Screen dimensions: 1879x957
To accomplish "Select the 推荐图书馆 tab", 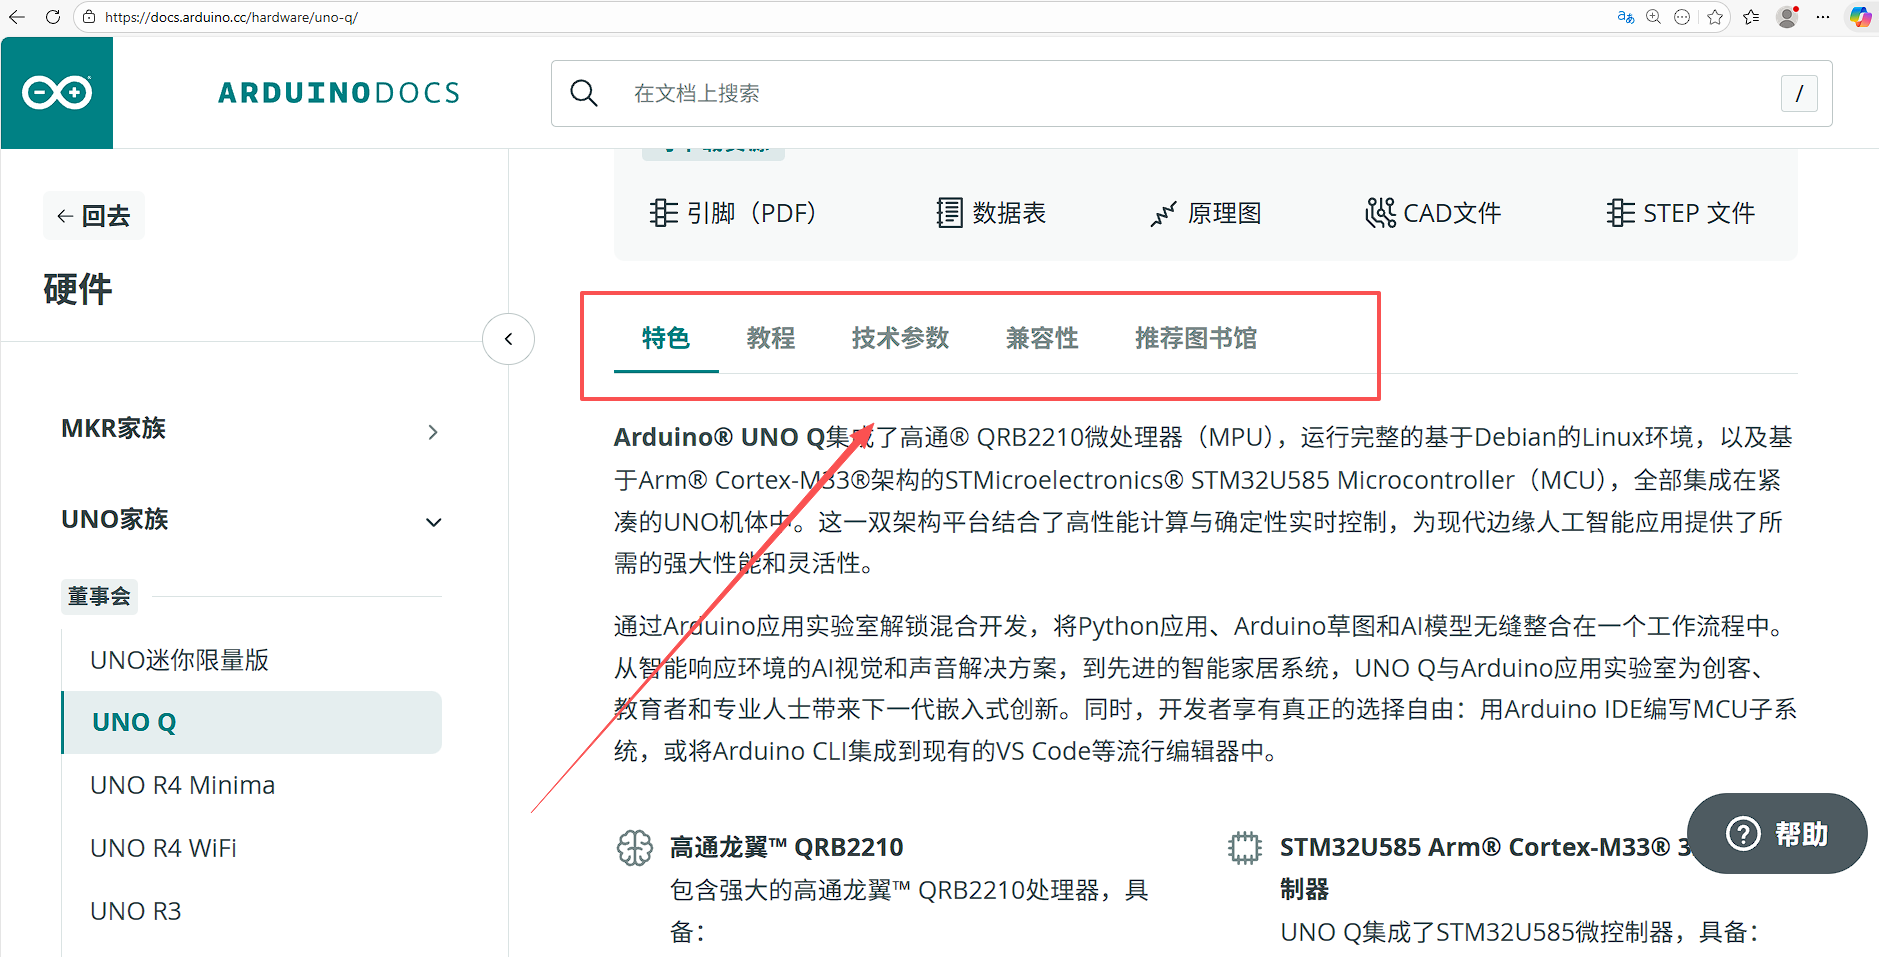I will [x=1196, y=339].
